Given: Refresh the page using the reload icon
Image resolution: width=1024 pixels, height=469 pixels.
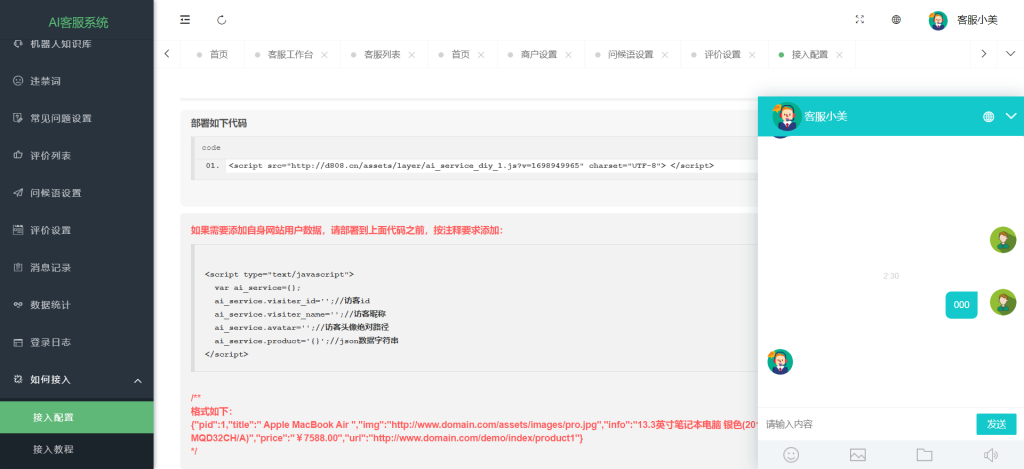Looking at the screenshot, I should pos(221,20).
